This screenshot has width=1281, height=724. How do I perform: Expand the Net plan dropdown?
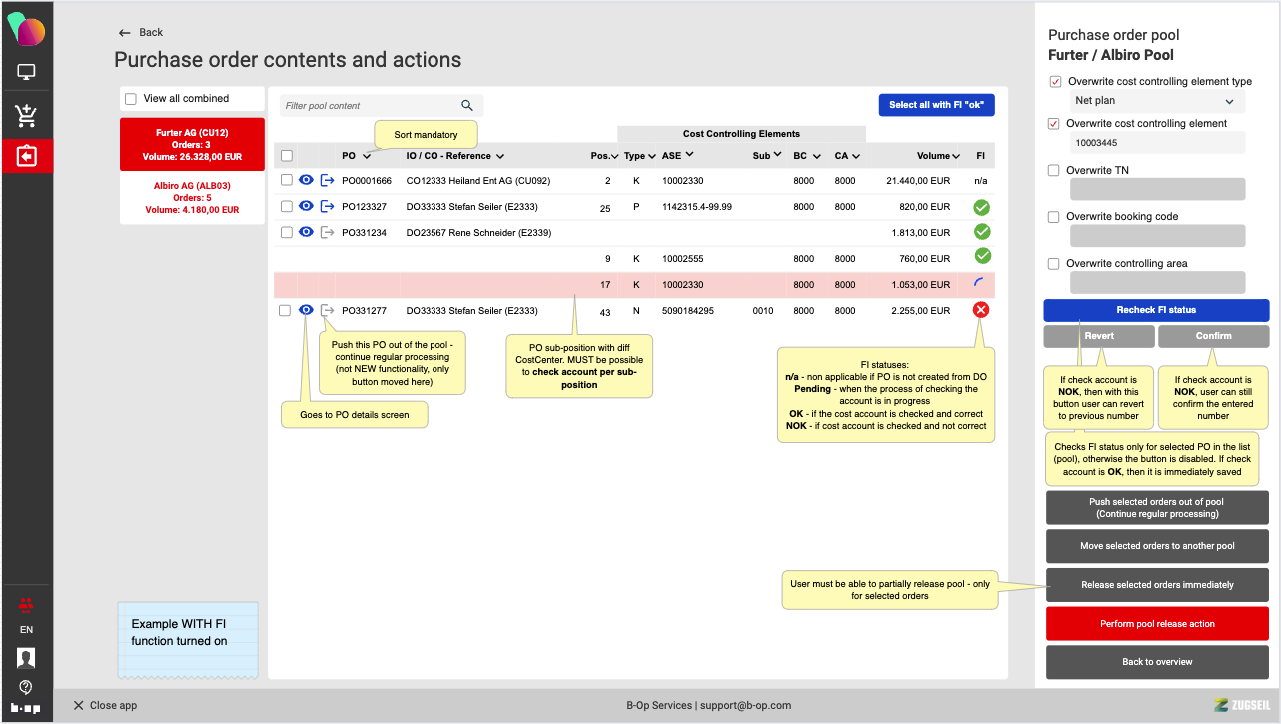coord(1156,101)
